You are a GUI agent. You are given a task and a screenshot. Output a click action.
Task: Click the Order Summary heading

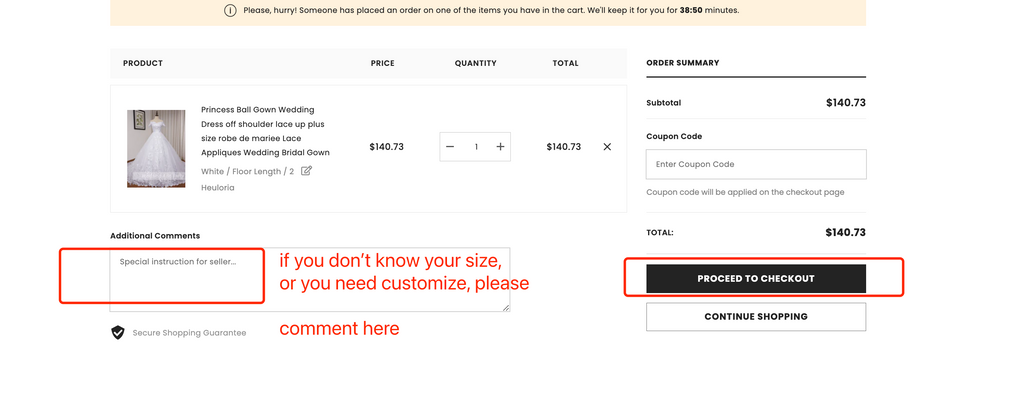click(682, 63)
